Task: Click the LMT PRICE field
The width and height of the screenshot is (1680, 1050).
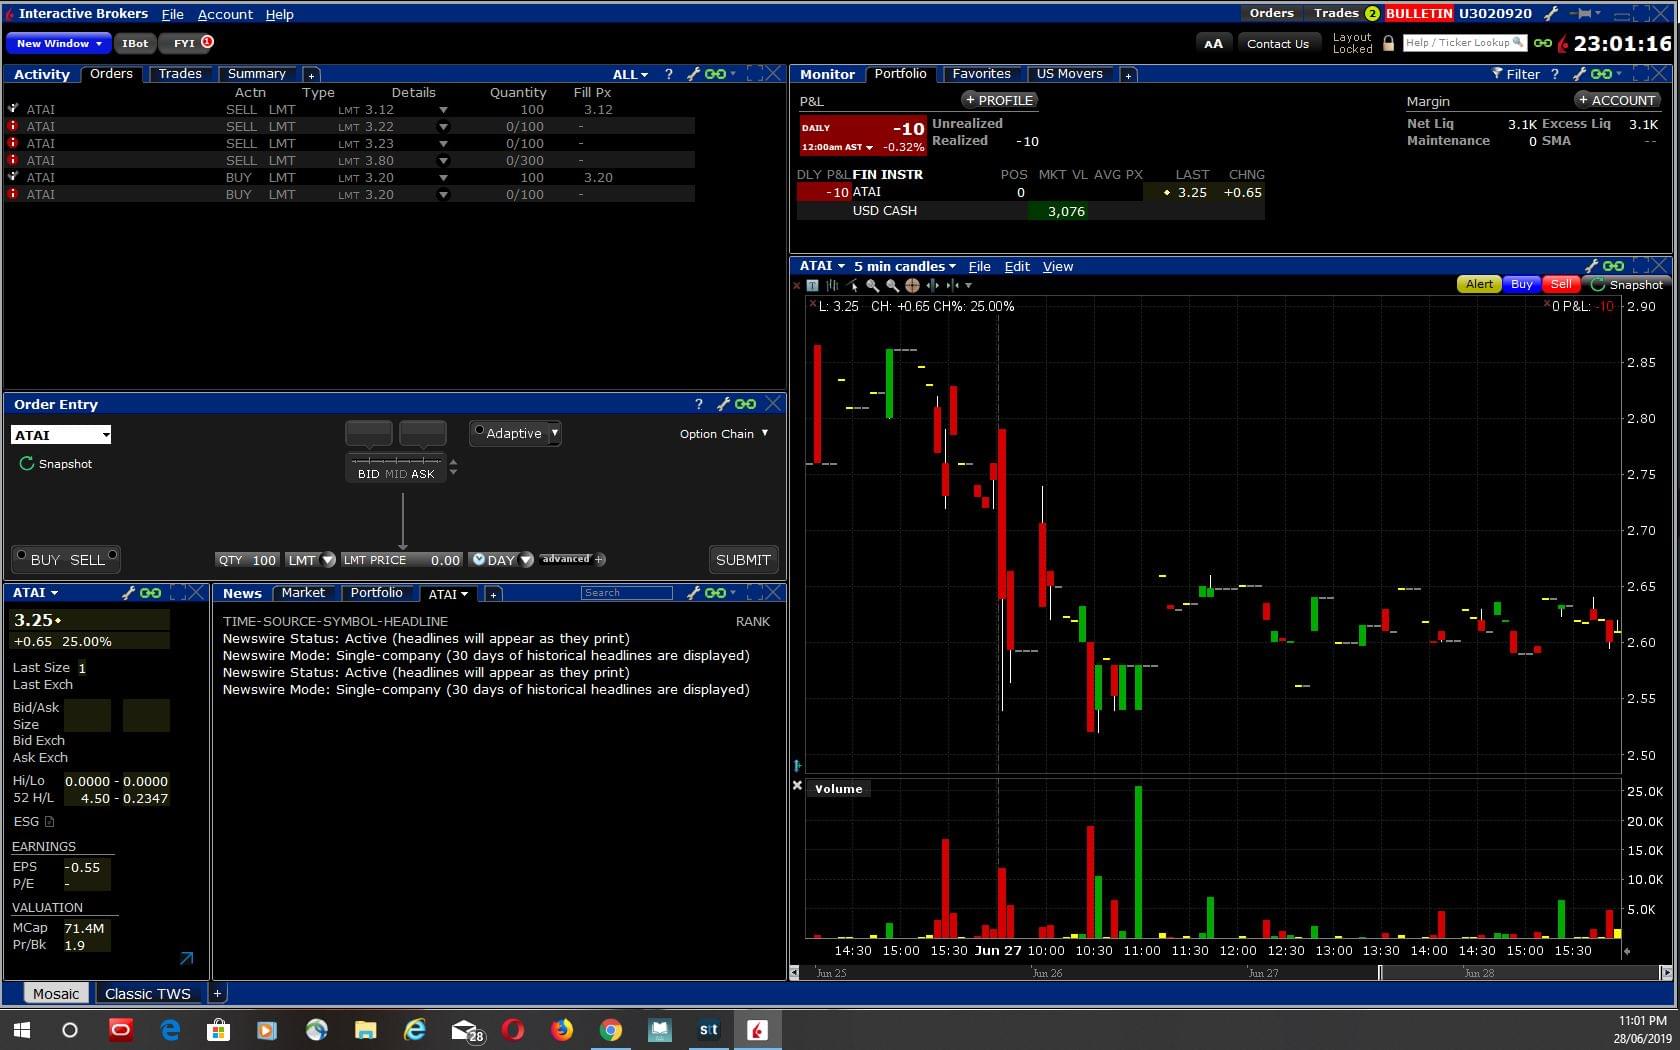Action: 402,560
